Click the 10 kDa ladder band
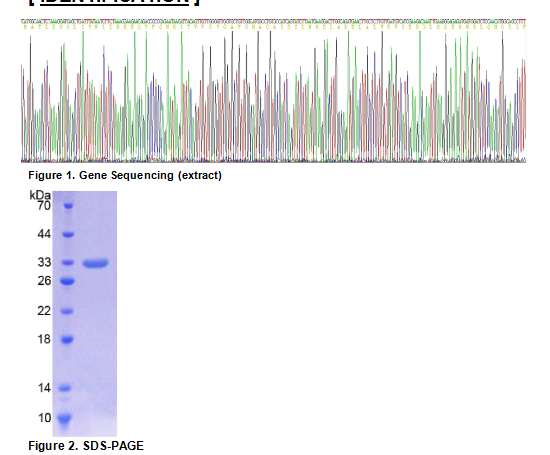Screen dimensions: 550x455 click(65, 418)
